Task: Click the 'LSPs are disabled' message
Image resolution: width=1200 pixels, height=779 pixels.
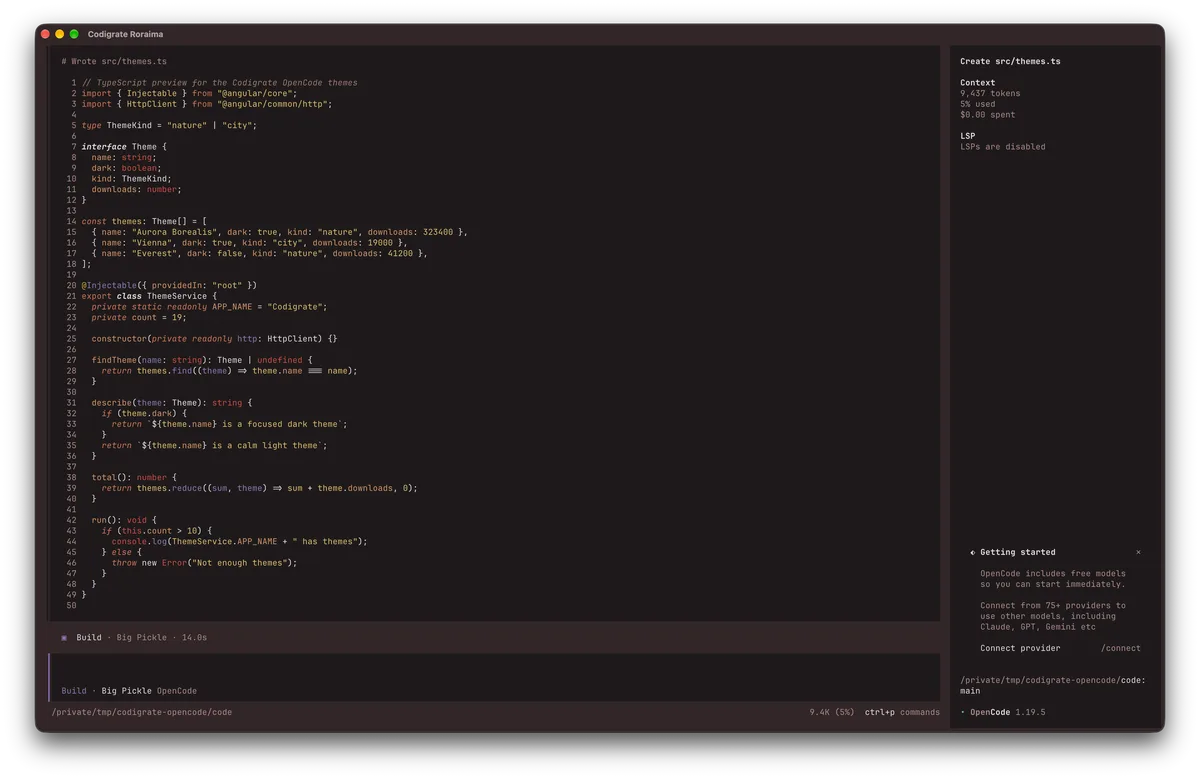Action: (x=1003, y=146)
